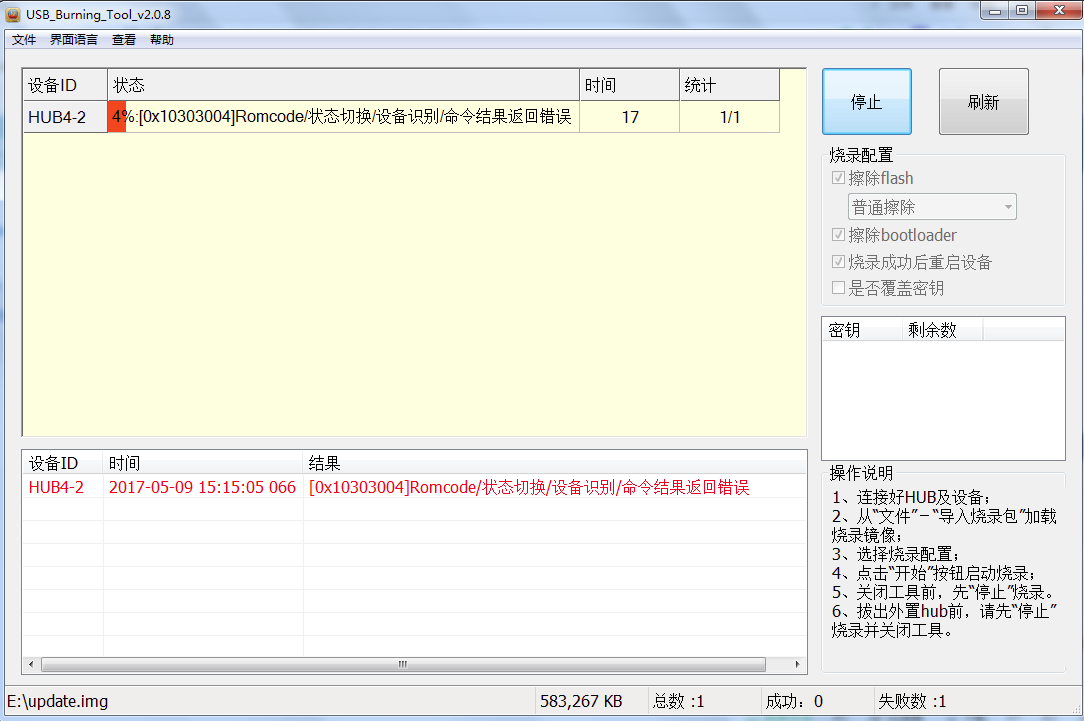Open the 界面语言 menu
Image resolution: width=1084 pixels, height=721 pixels.
[74, 40]
